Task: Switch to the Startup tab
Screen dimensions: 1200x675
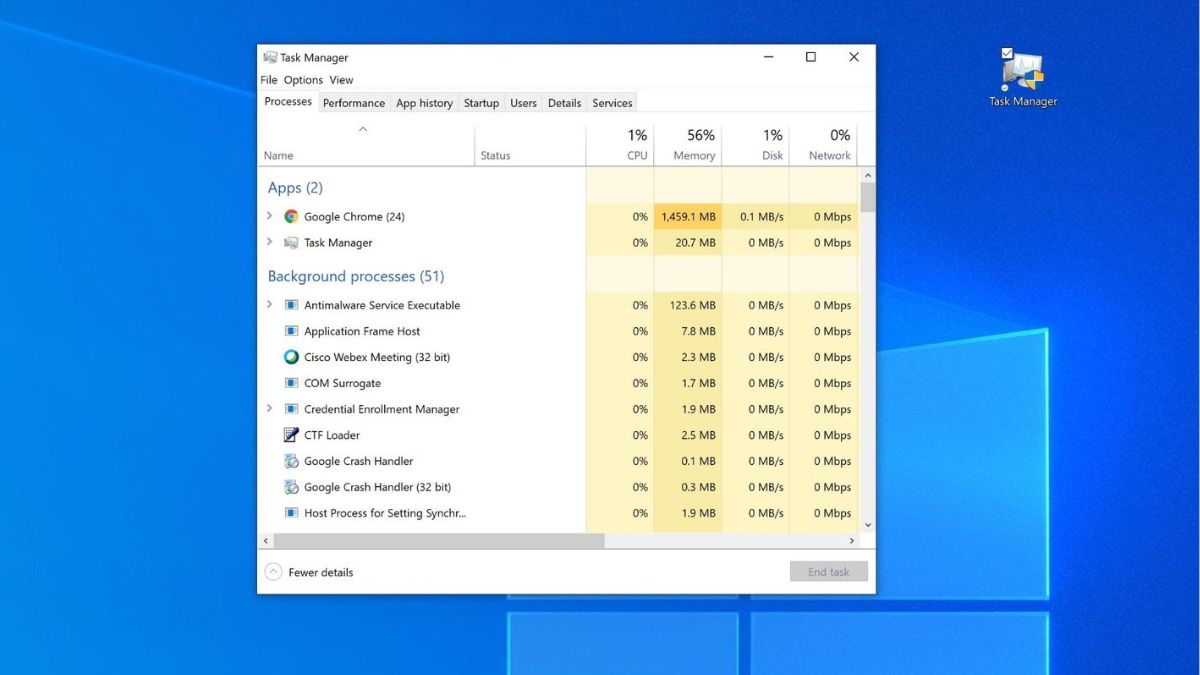Action: pyautogui.click(x=481, y=102)
